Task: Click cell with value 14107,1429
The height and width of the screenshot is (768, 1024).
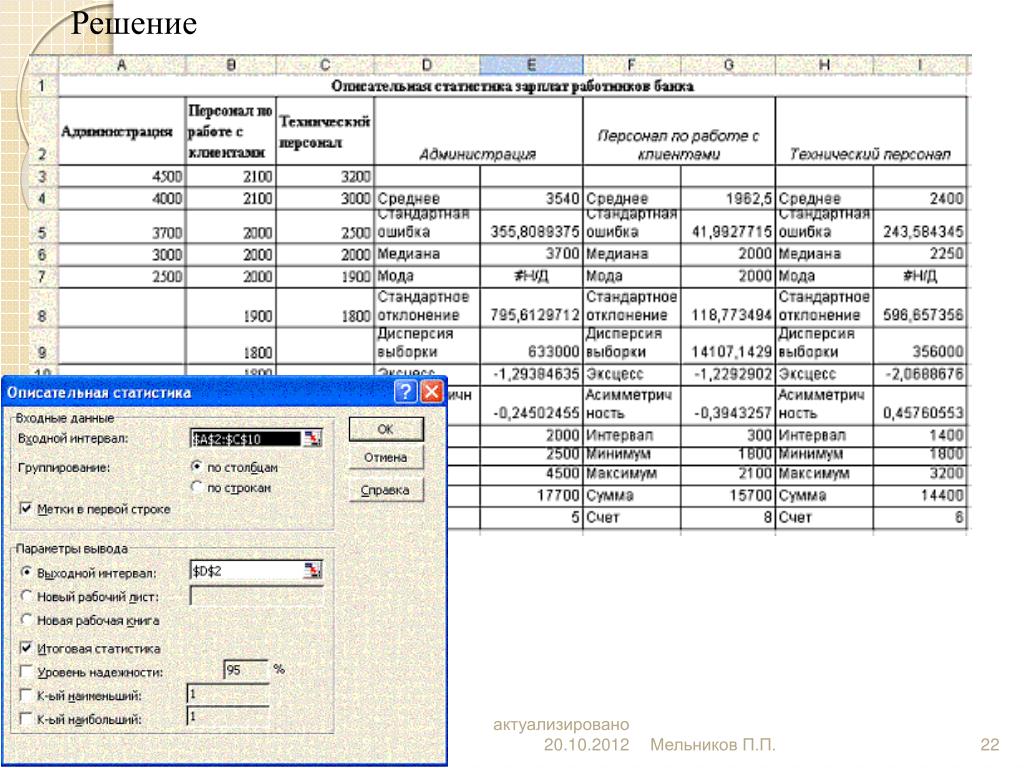Action: tap(728, 345)
